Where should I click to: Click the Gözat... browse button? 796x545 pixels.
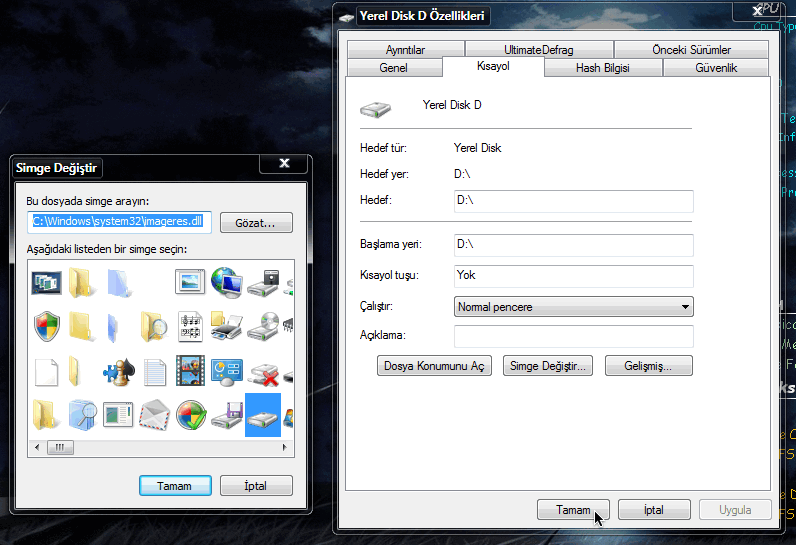(256, 223)
